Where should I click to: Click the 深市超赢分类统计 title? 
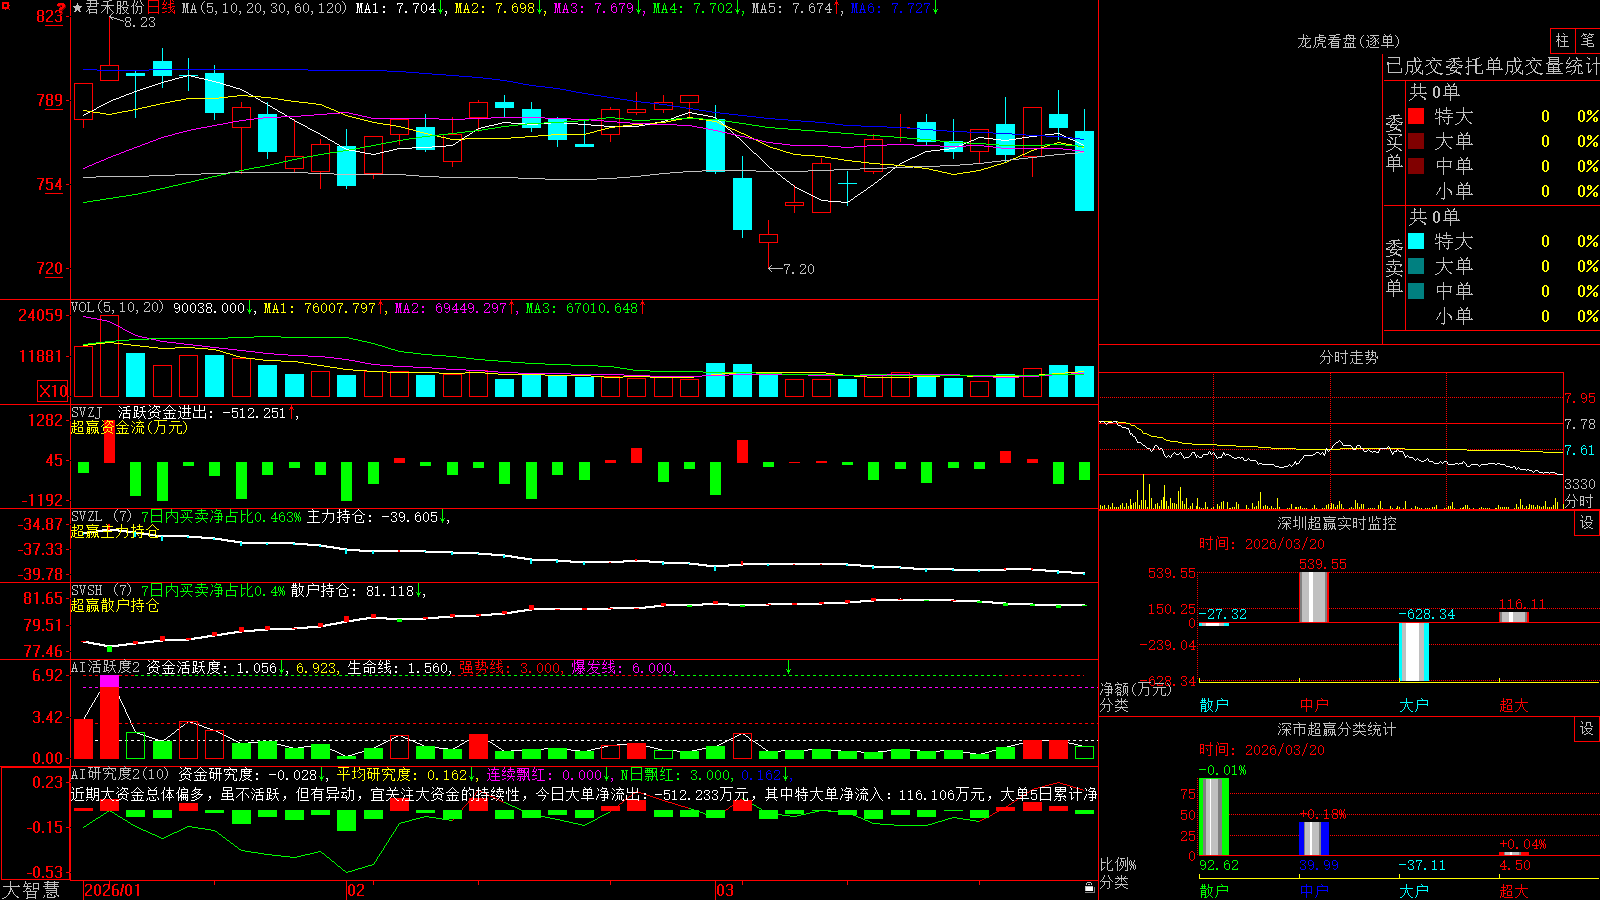pyautogui.click(x=1336, y=729)
